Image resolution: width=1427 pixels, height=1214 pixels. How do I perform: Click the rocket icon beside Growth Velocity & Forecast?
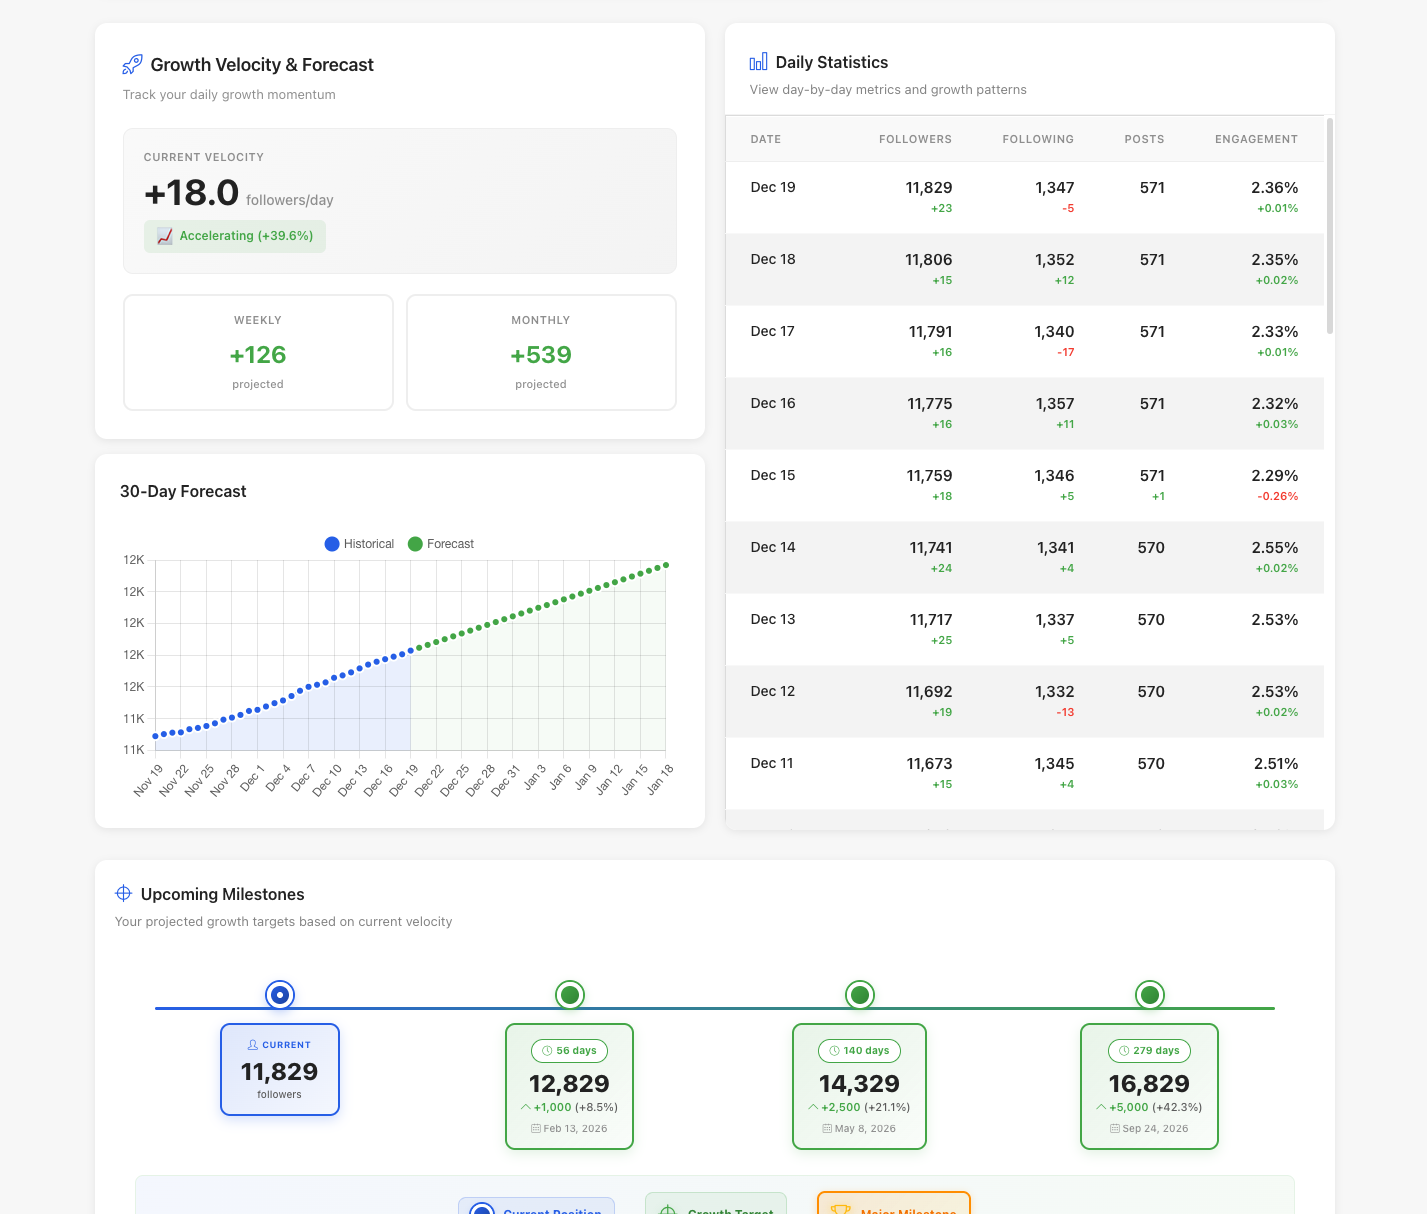[131, 63]
